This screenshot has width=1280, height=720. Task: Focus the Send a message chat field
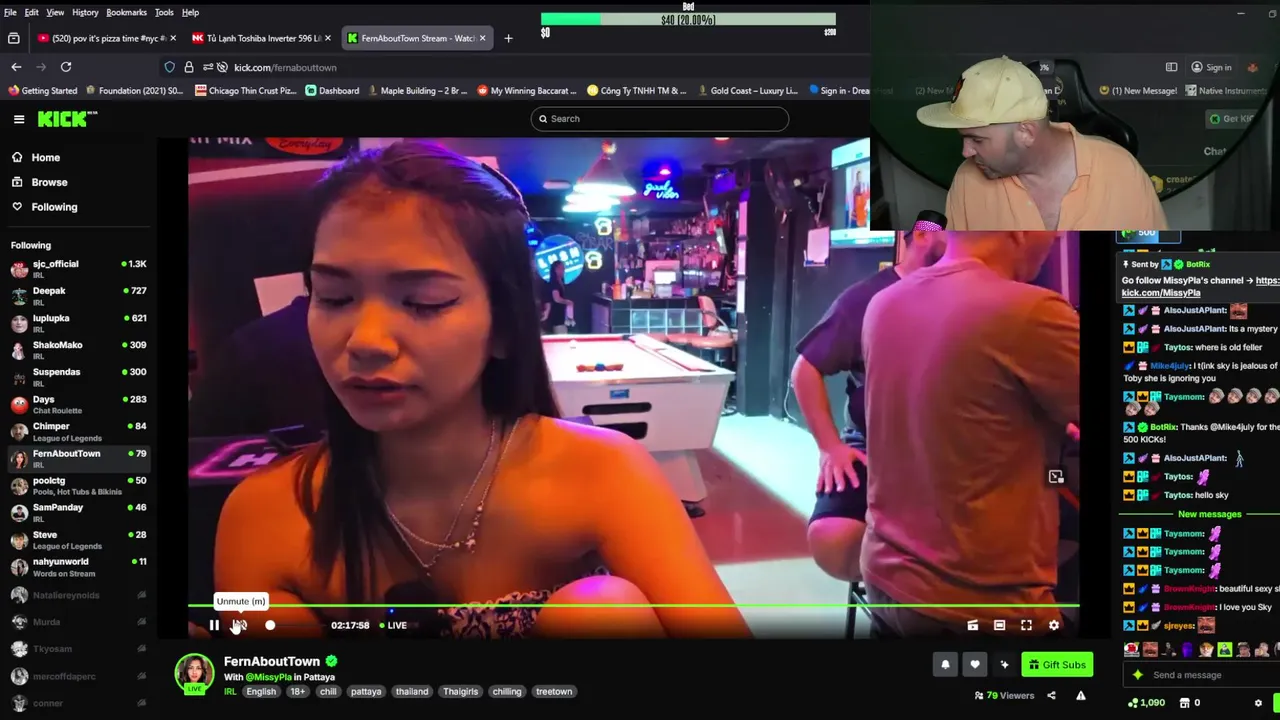[x=1204, y=675]
